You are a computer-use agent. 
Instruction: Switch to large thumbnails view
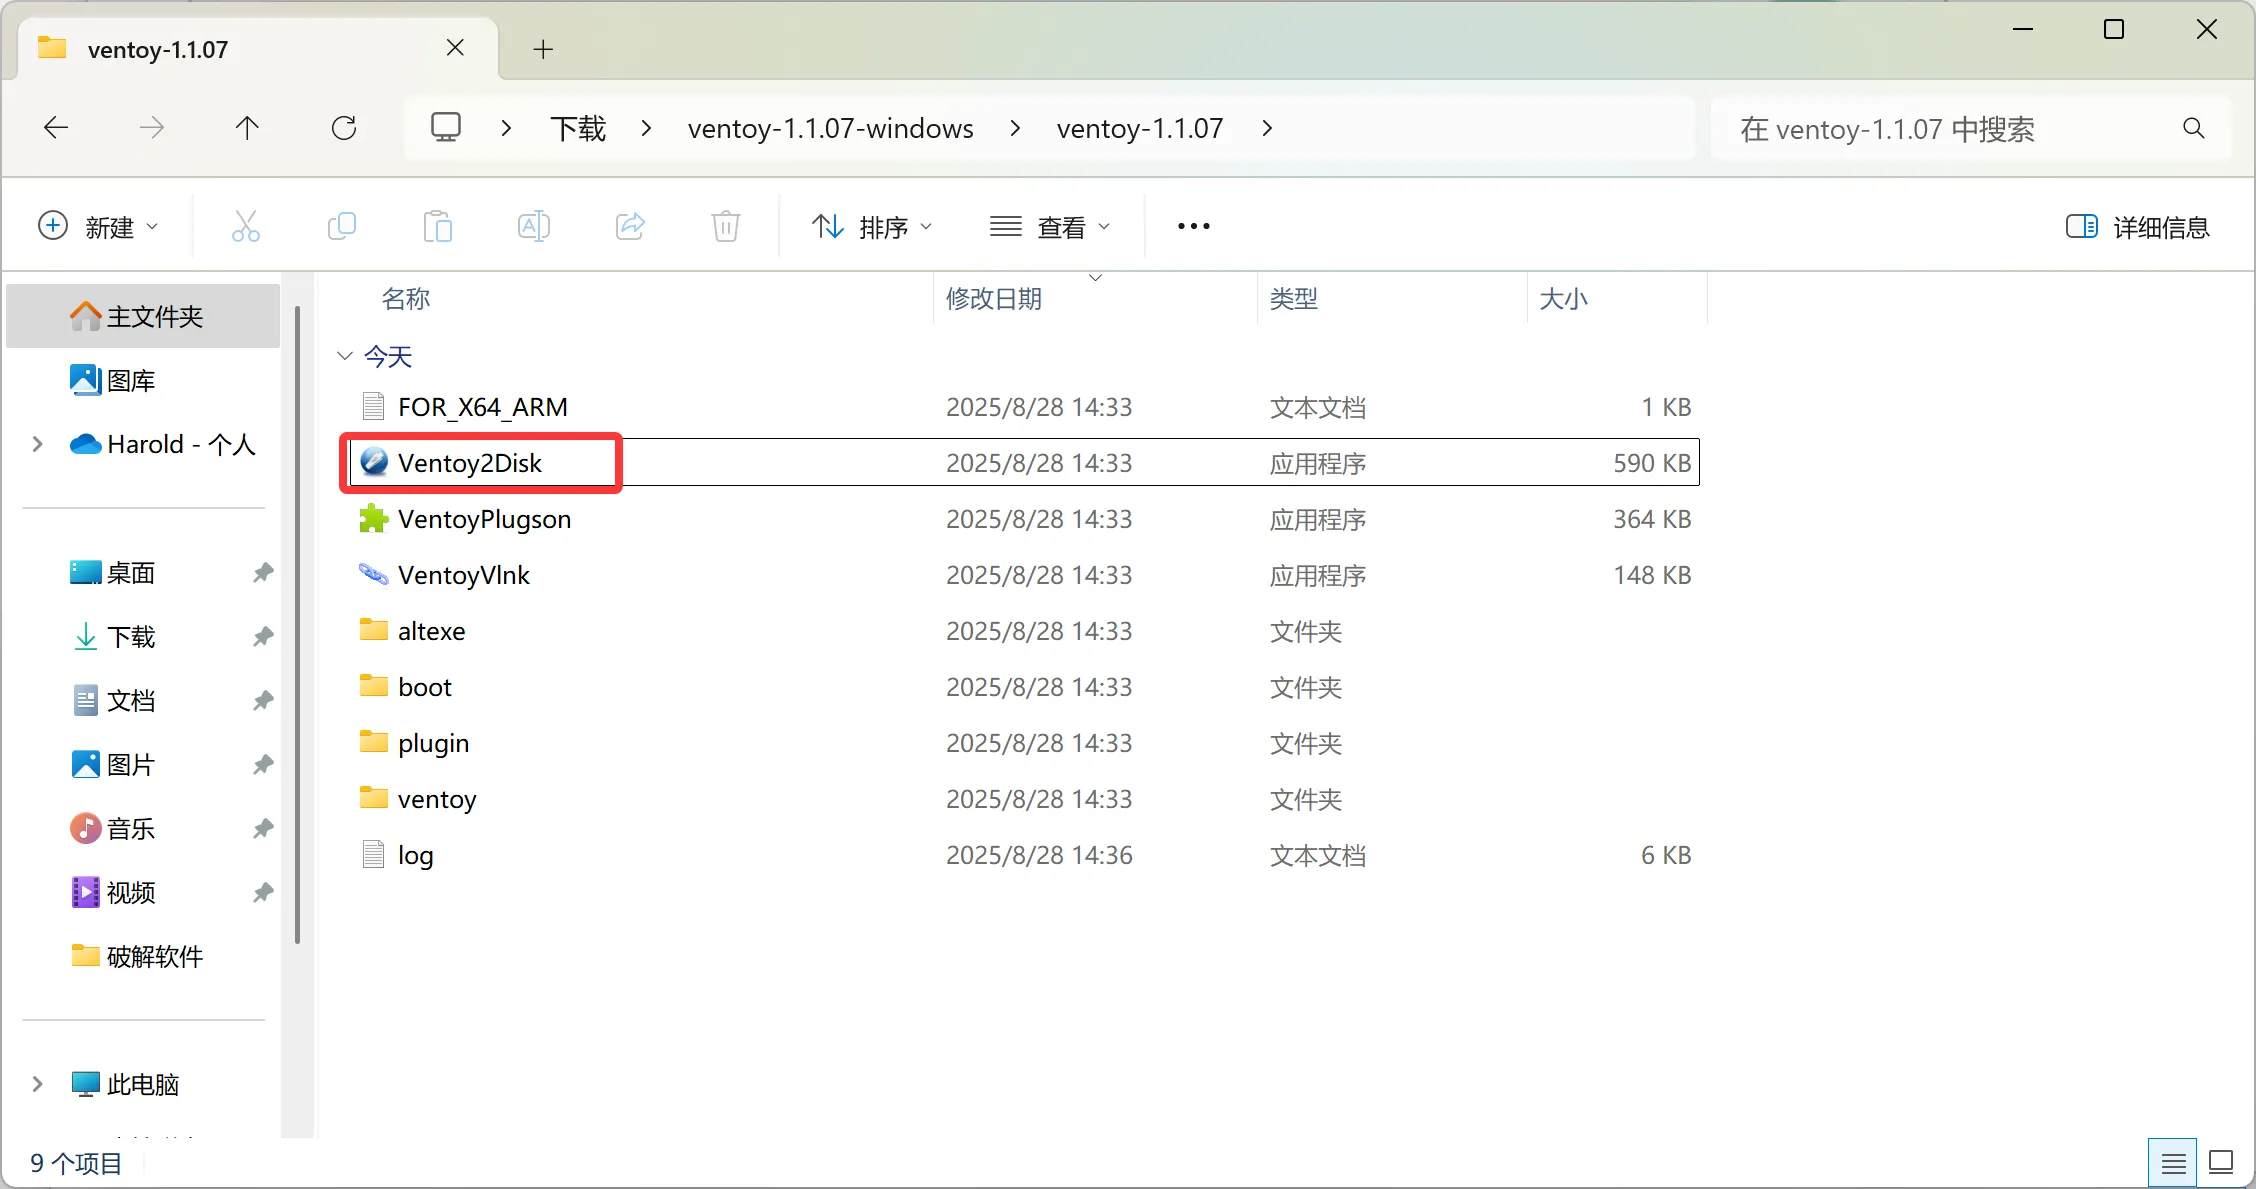tap(2221, 1162)
